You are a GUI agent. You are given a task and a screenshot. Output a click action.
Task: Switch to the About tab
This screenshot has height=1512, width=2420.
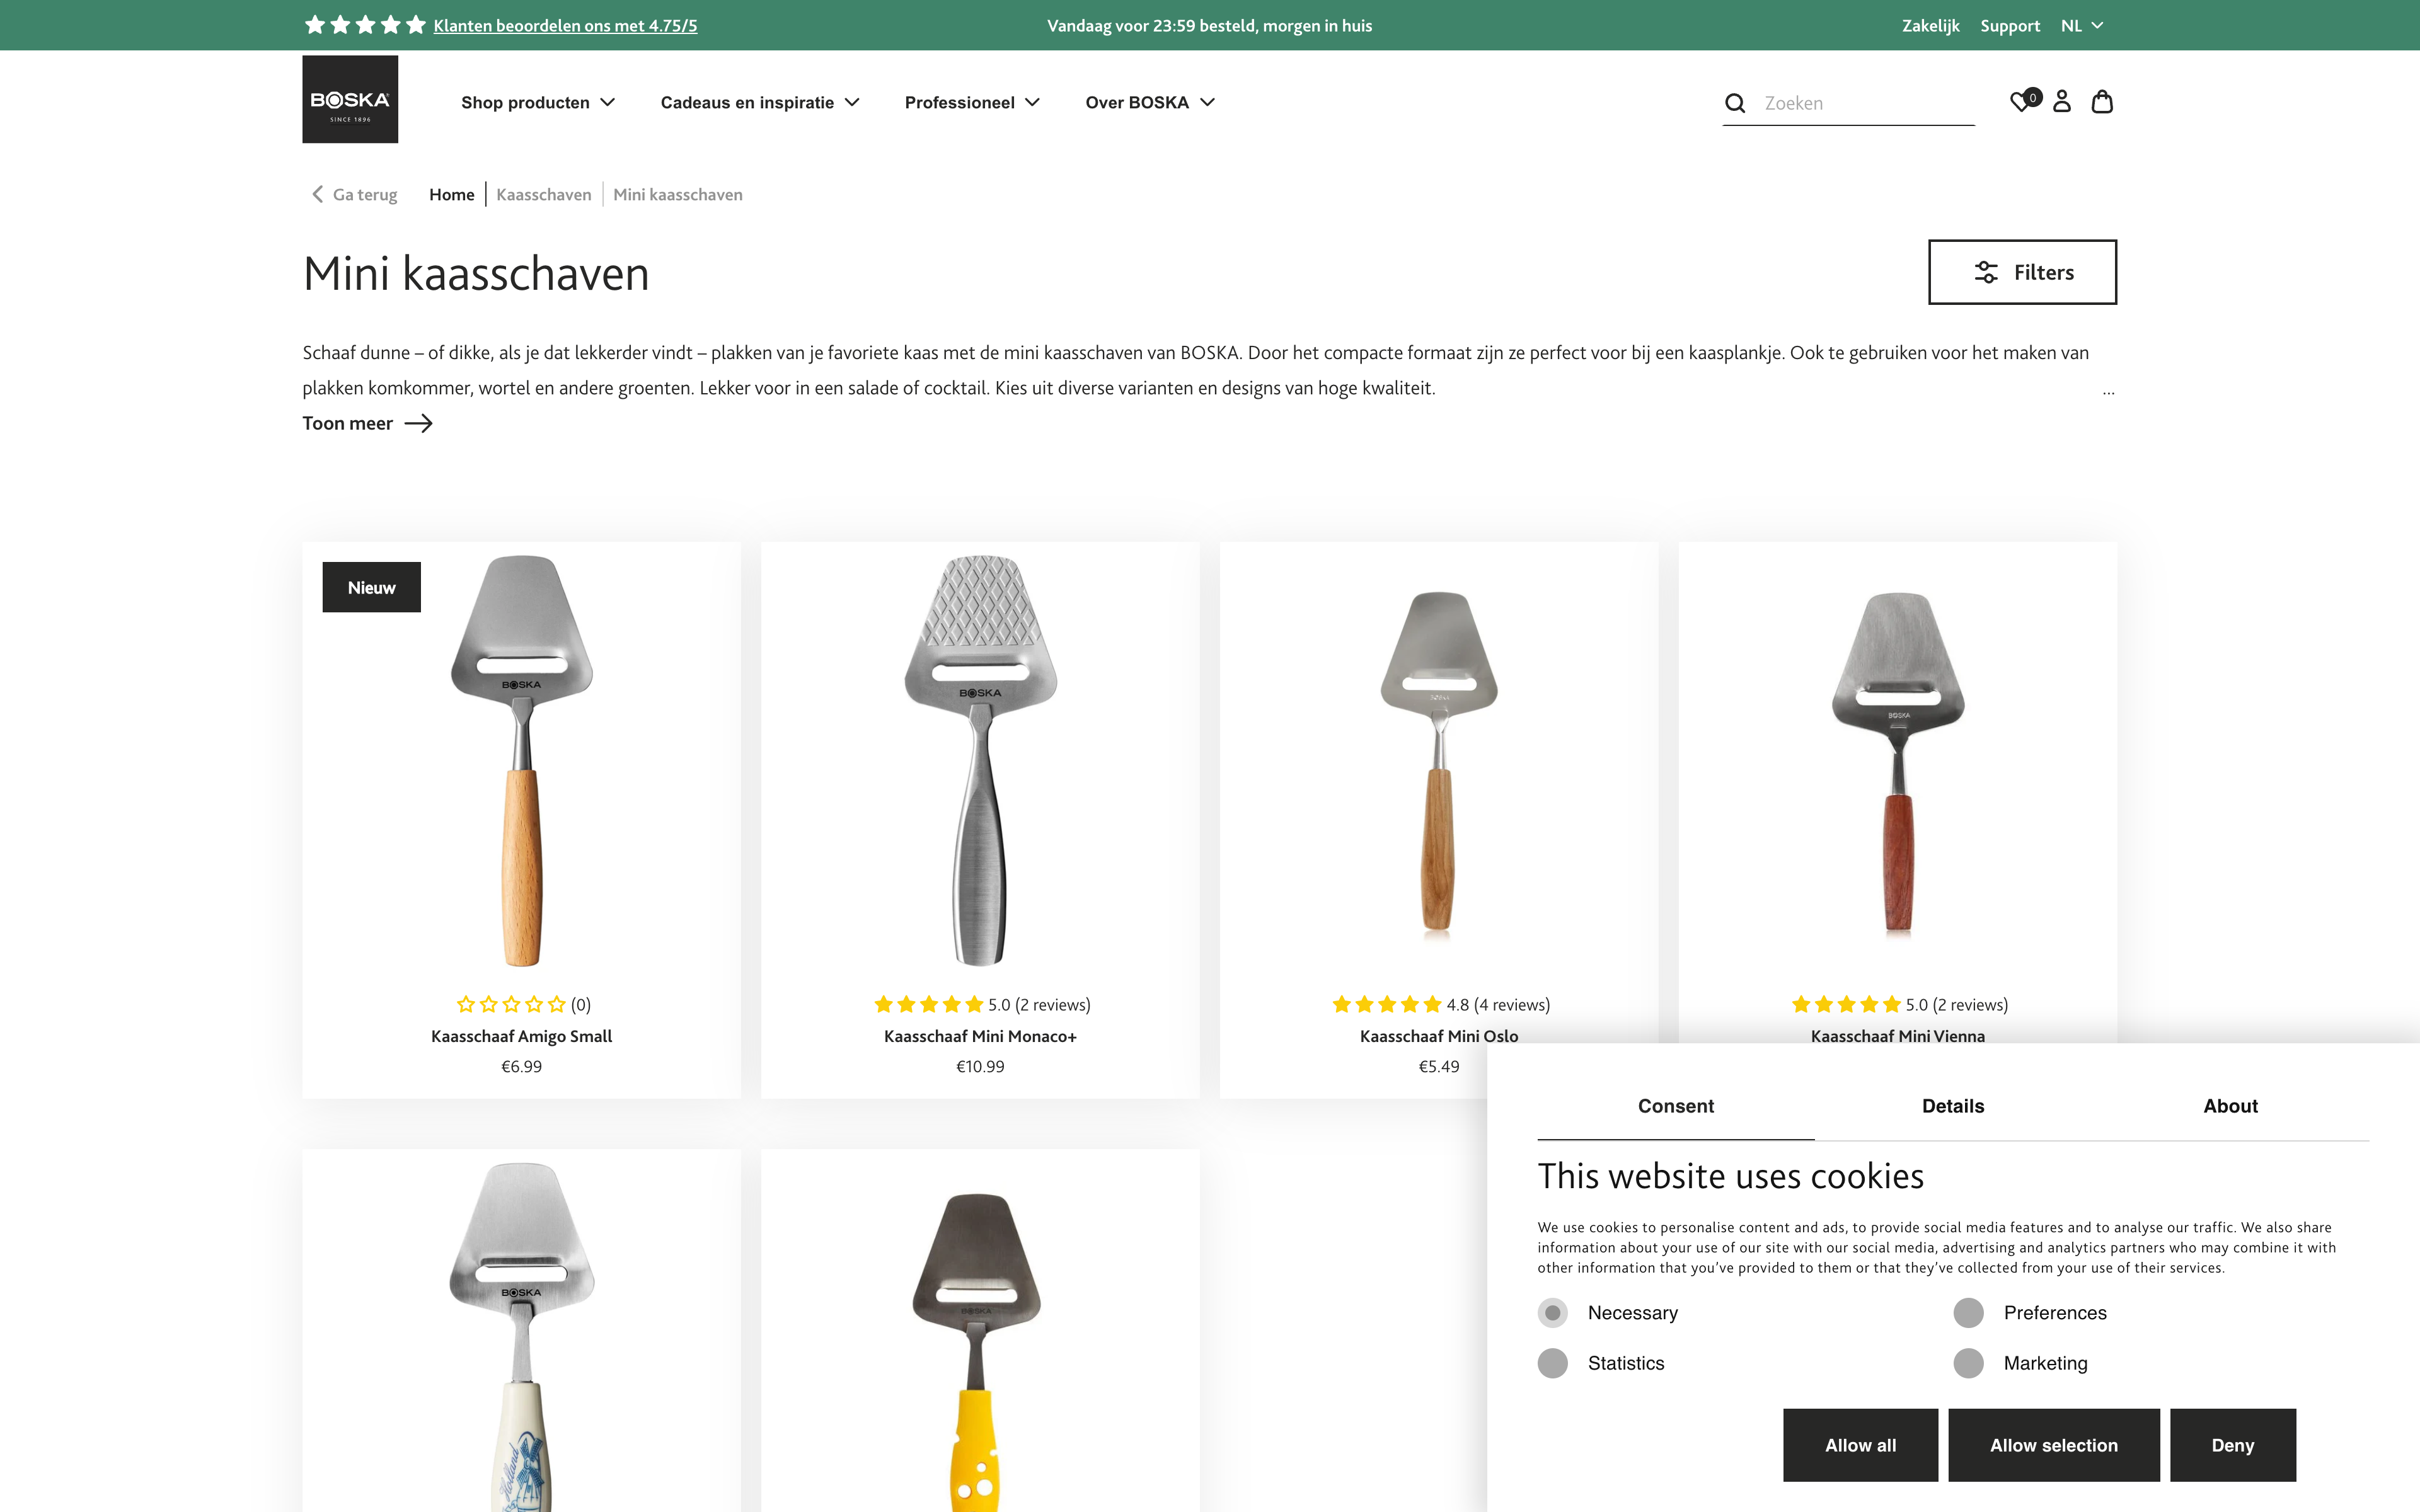[2231, 1106]
